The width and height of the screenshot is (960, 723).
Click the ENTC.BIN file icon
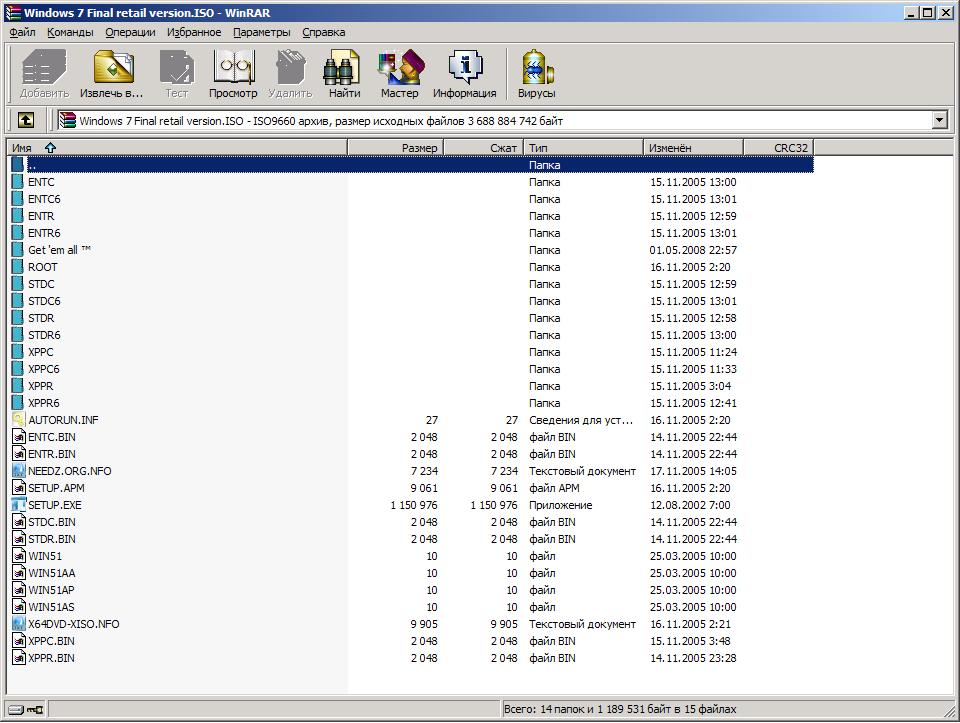point(18,437)
